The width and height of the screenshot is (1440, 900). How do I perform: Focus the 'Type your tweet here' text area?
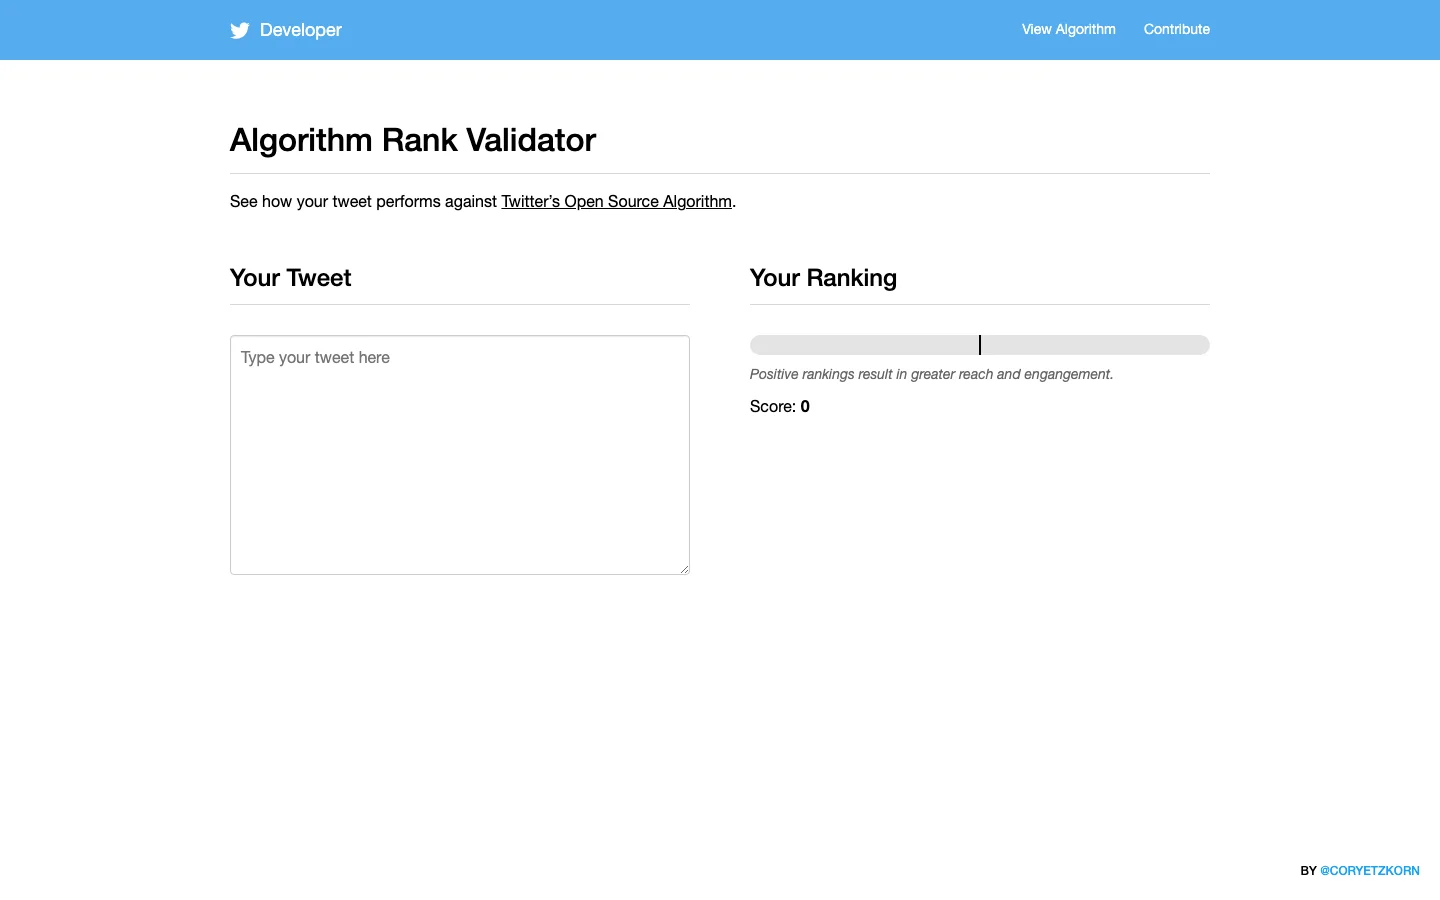460,455
